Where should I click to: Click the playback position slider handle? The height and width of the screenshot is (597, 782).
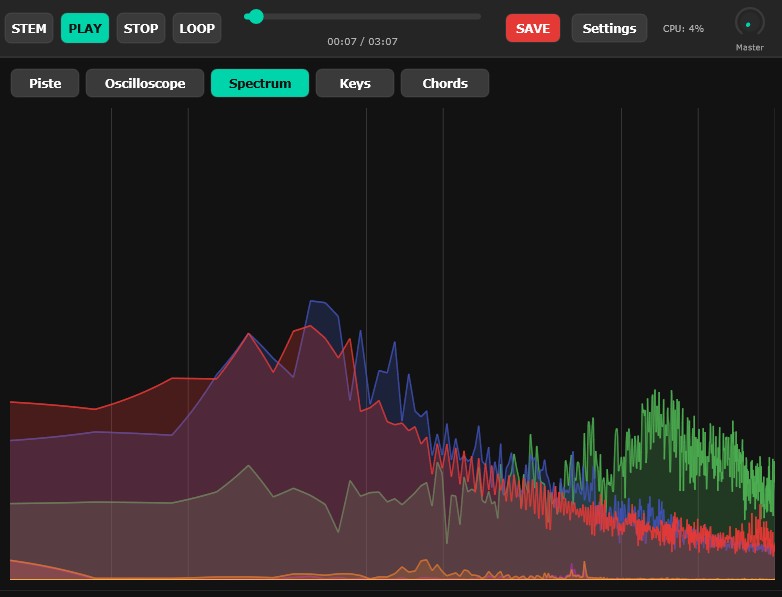coord(256,16)
